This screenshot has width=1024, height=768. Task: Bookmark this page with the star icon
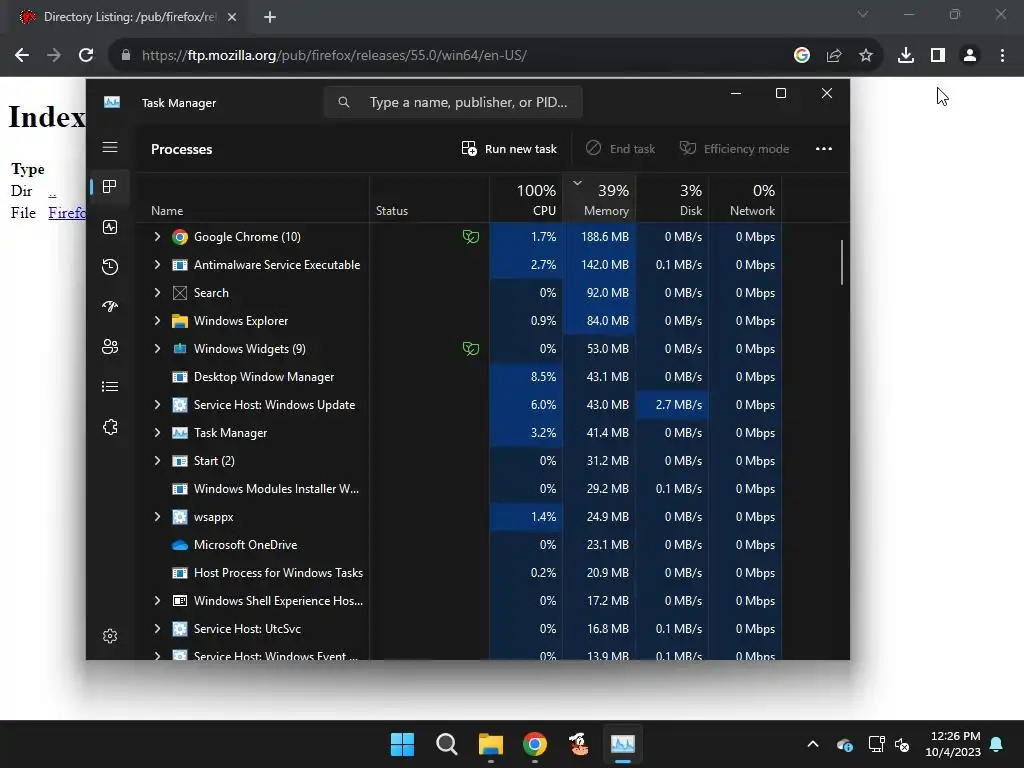[x=865, y=56]
